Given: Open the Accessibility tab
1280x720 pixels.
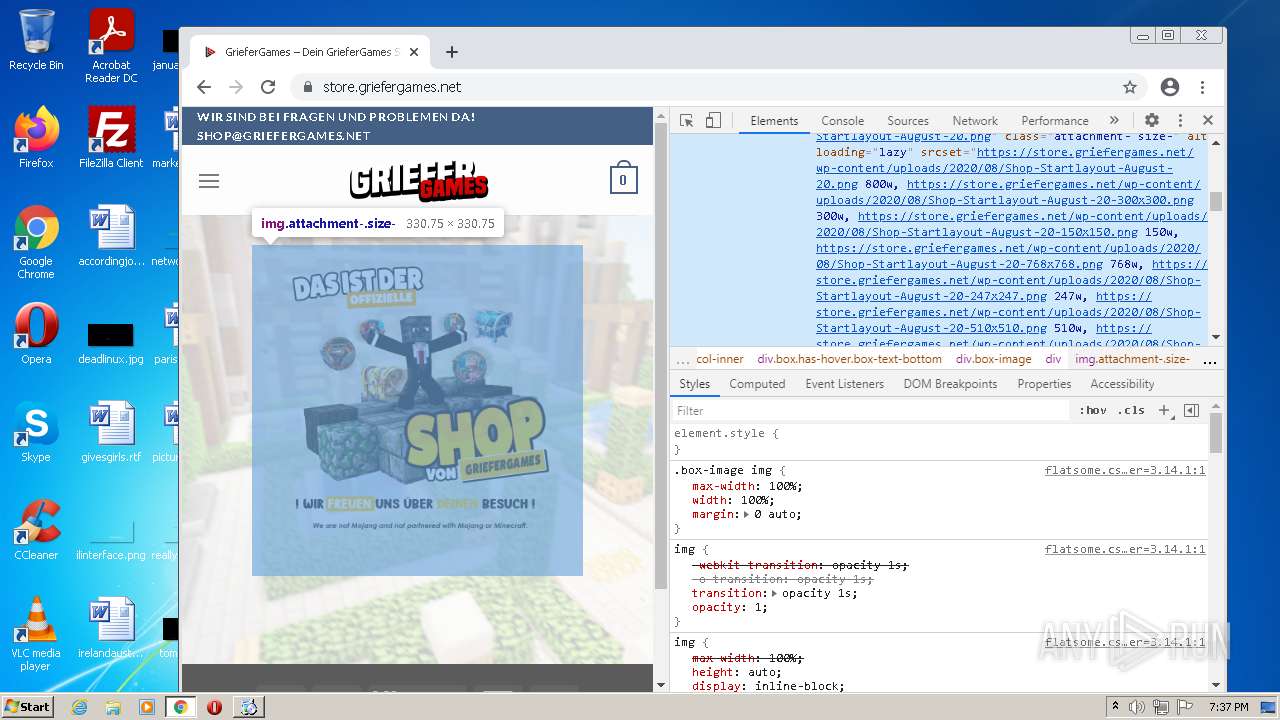Looking at the screenshot, I should [x=1122, y=384].
